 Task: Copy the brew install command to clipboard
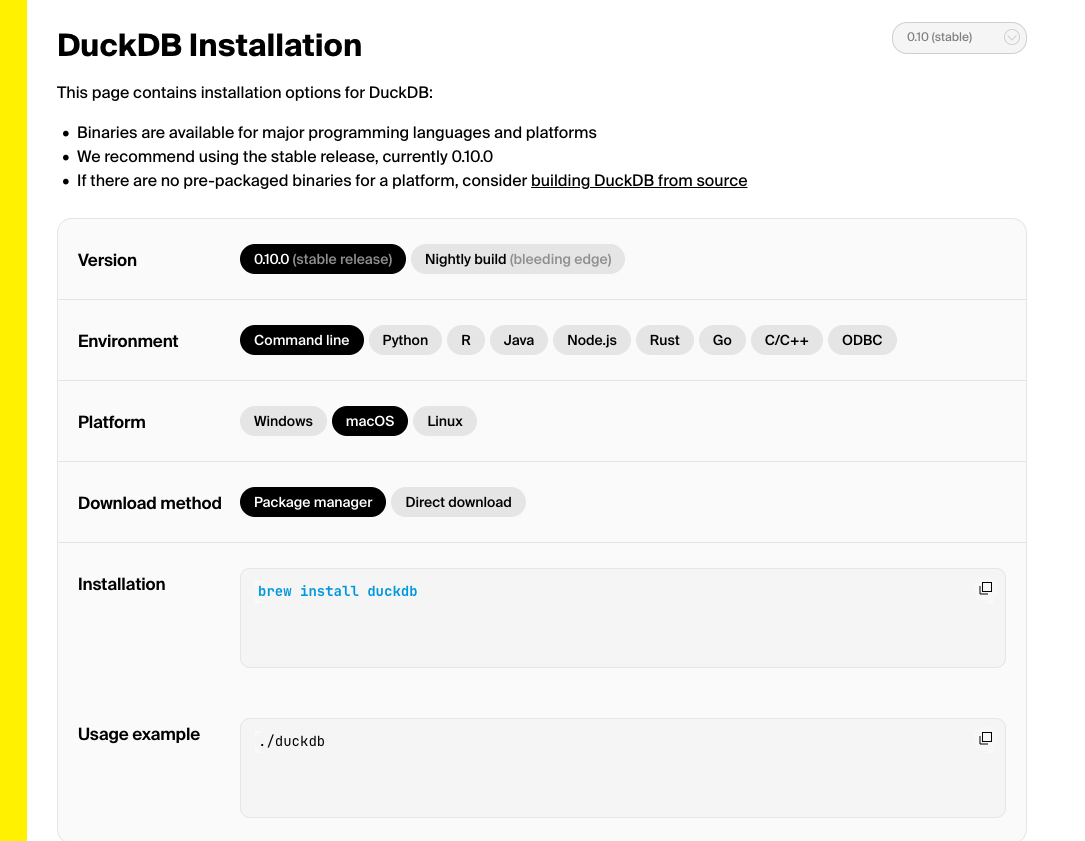[986, 588]
